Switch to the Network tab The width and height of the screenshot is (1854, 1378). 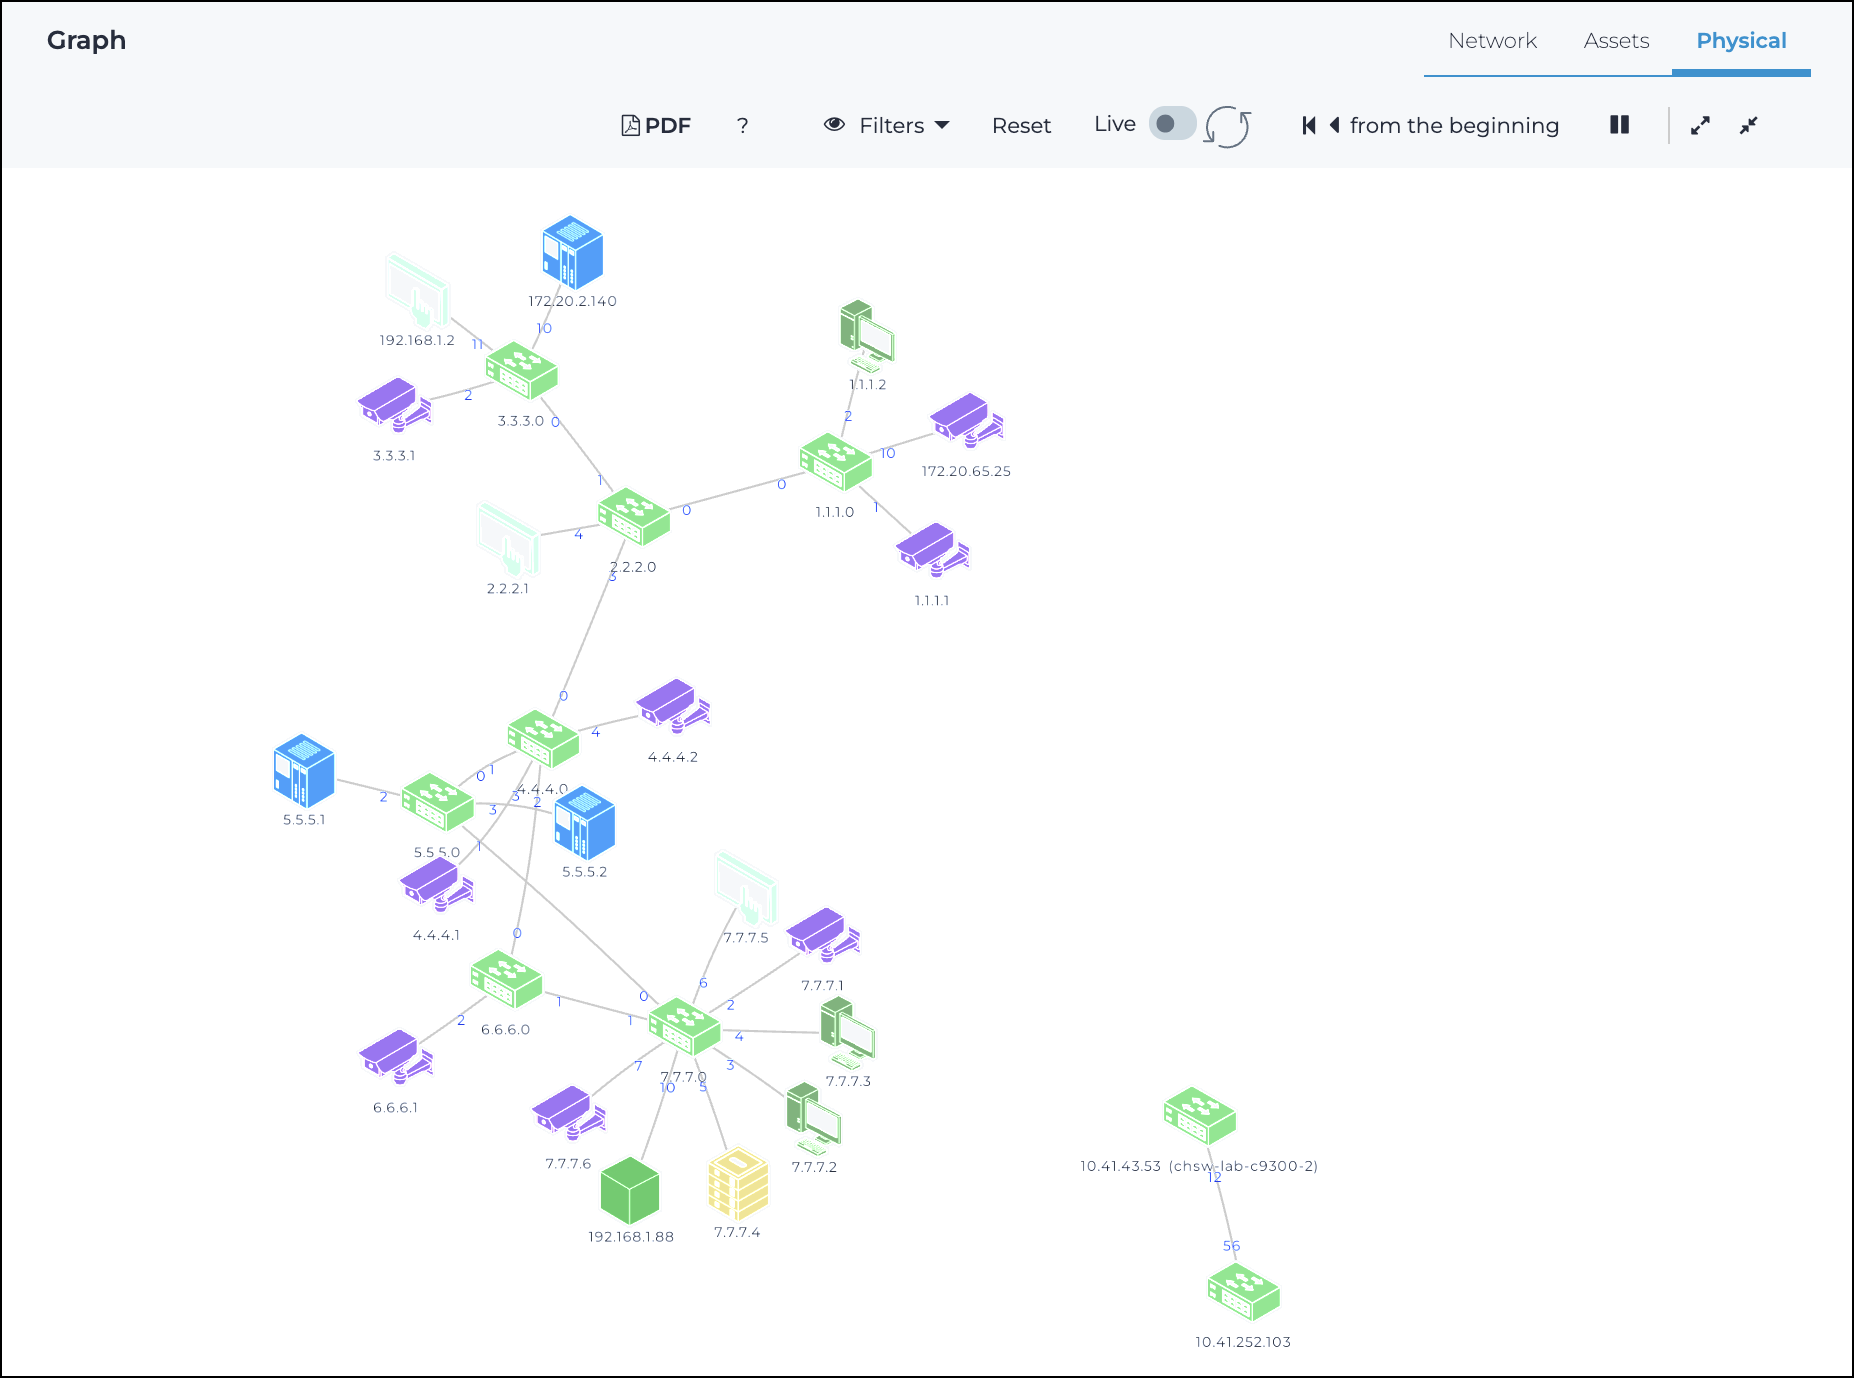(1492, 41)
